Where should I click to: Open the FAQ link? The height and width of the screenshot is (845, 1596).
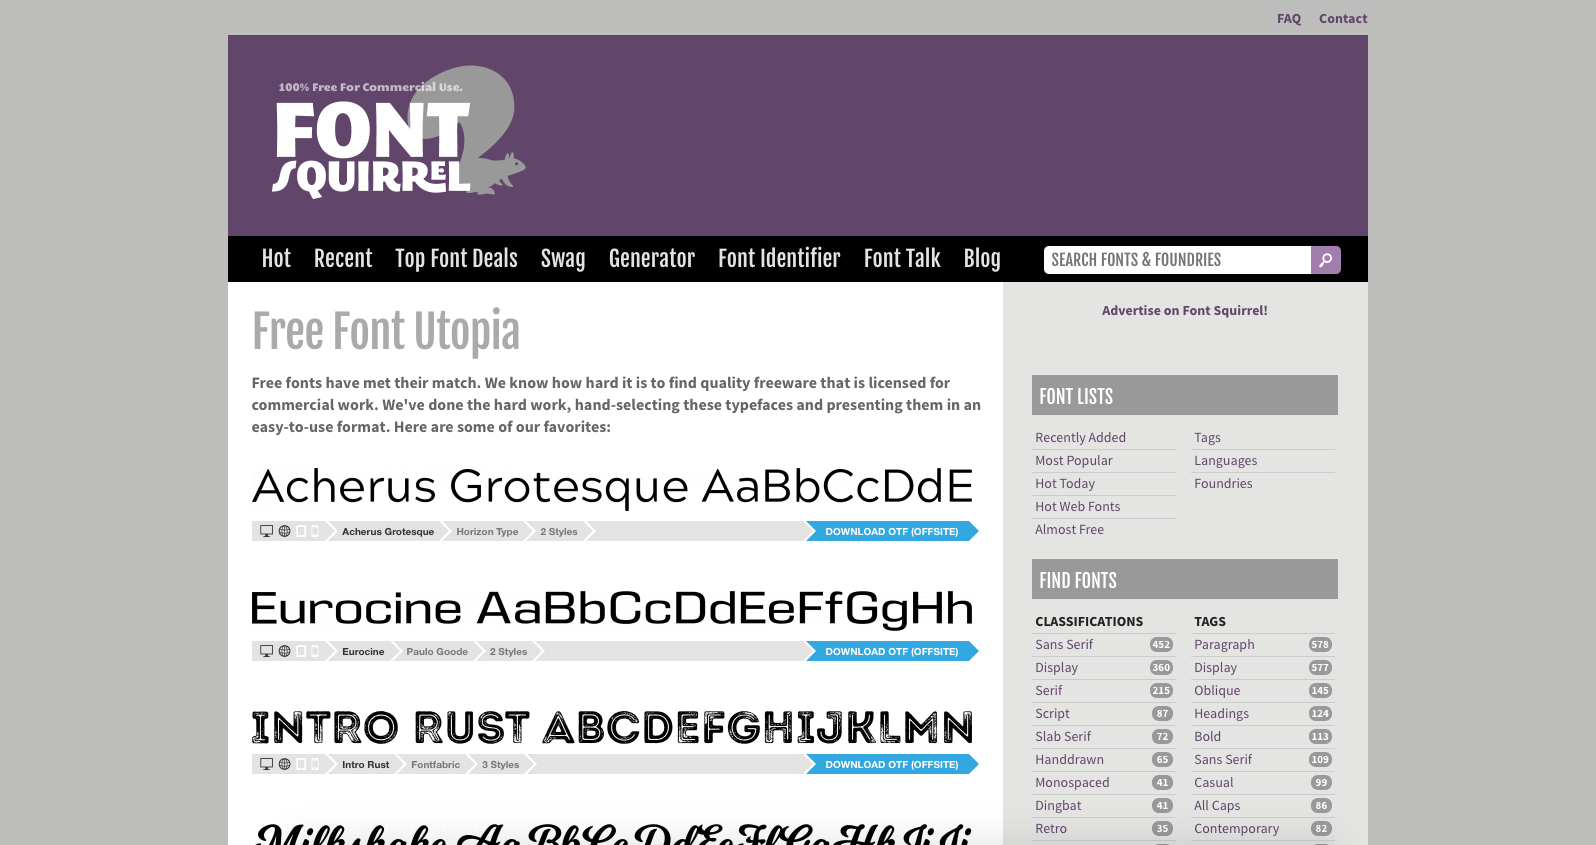[x=1289, y=19]
